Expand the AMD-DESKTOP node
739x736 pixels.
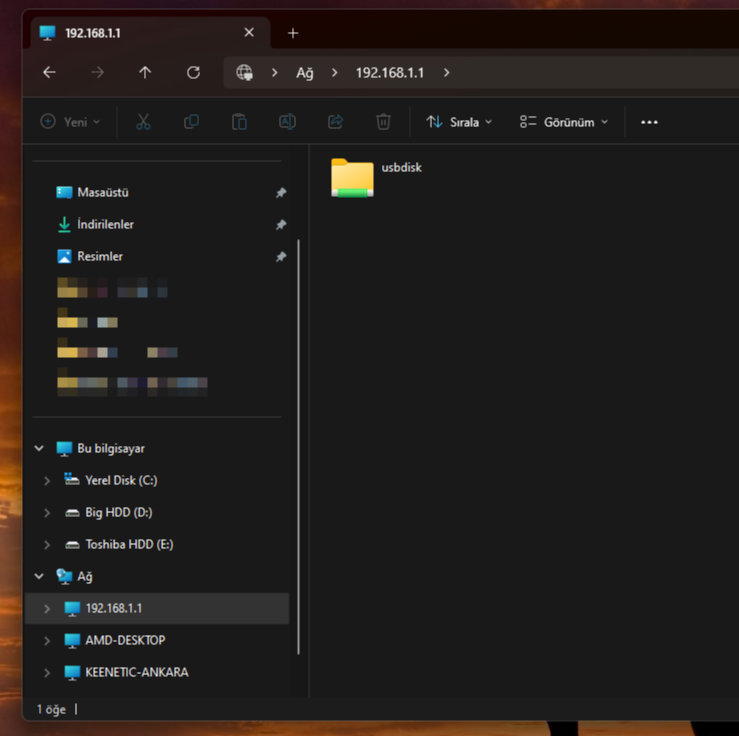pos(47,641)
